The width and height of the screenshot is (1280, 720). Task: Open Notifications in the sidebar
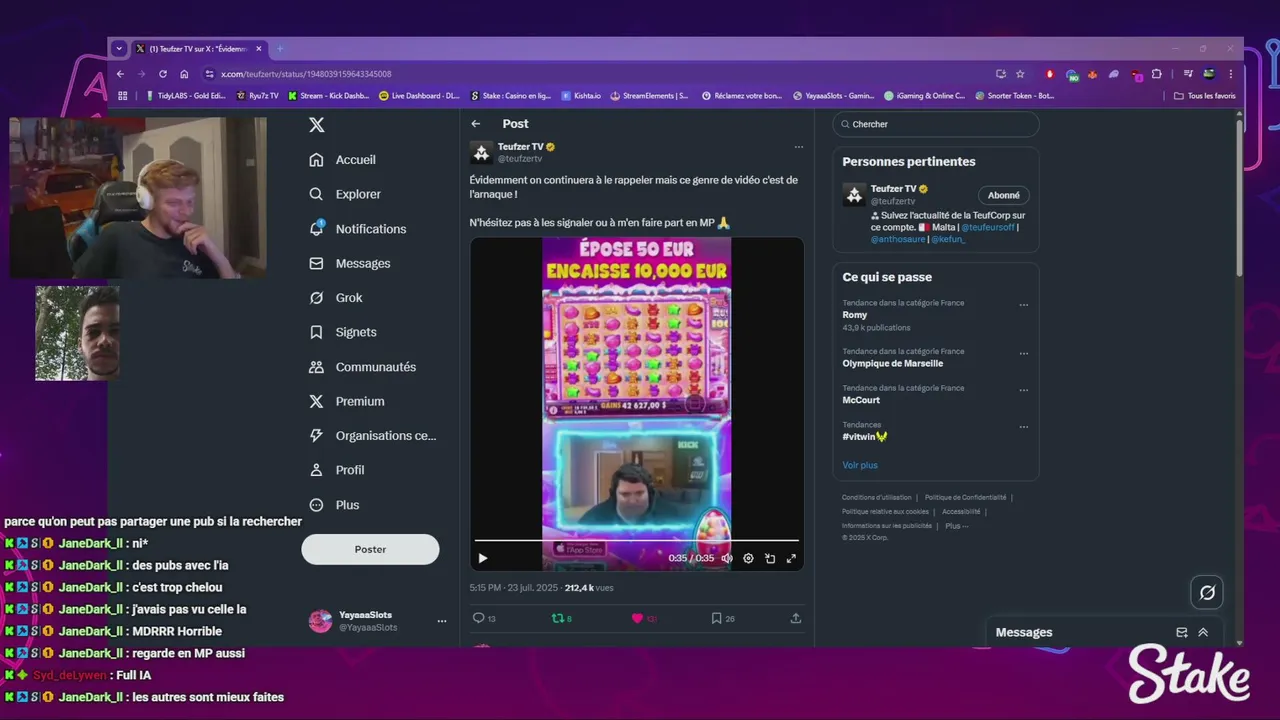(x=357, y=229)
